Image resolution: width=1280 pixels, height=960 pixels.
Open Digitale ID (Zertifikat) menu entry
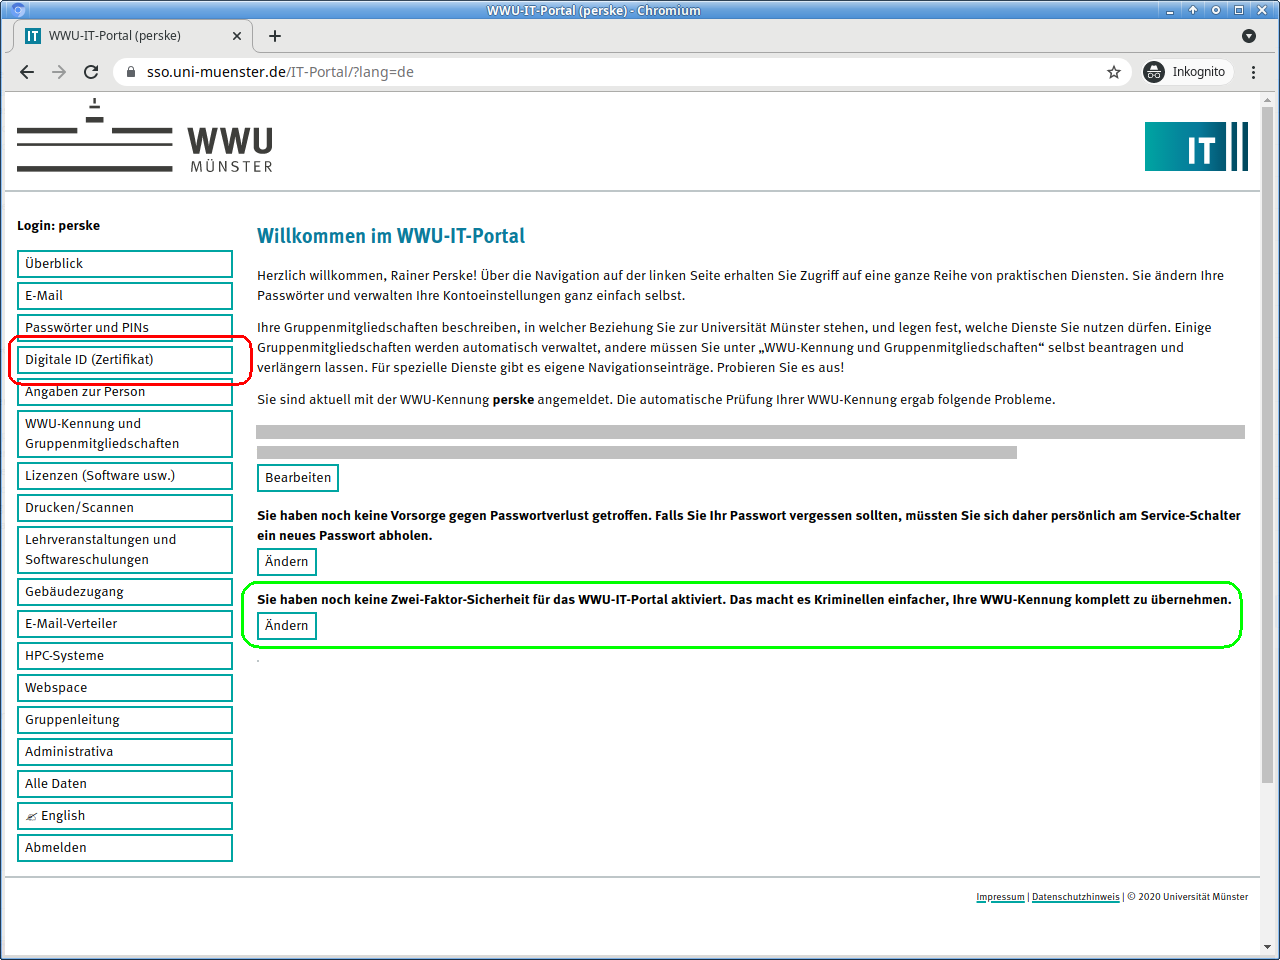pos(125,360)
